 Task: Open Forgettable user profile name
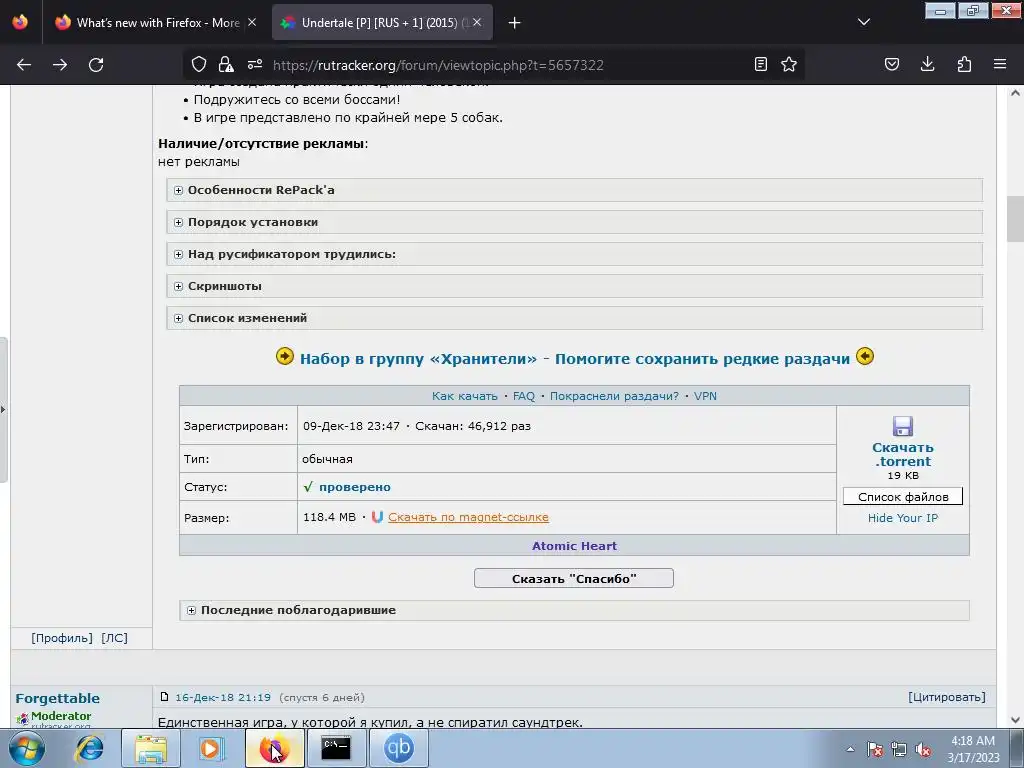click(x=57, y=698)
